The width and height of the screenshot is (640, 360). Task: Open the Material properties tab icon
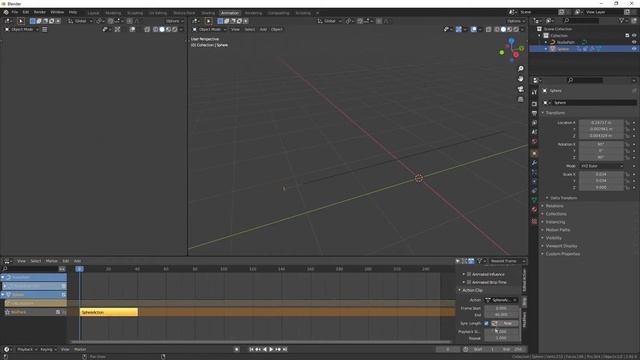pyautogui.click(x=534, y=209)
